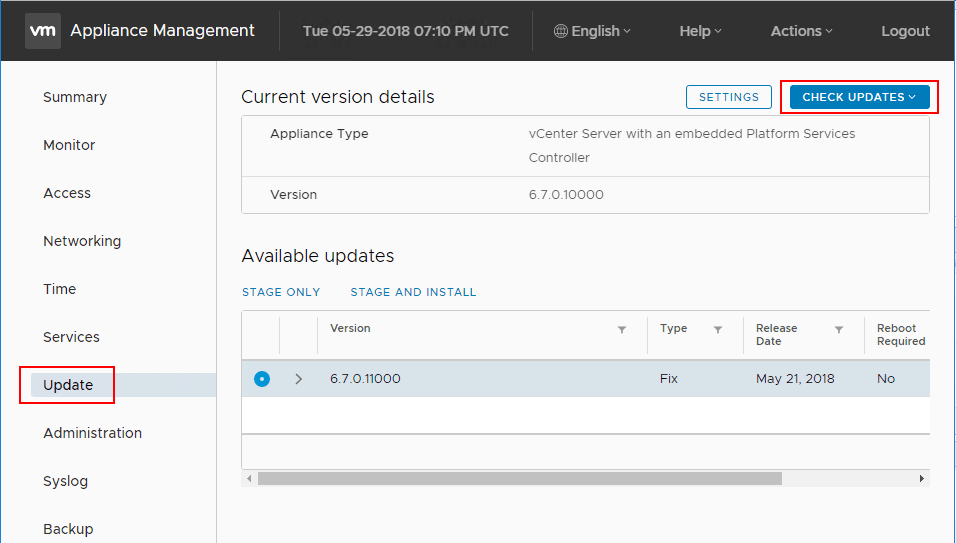
Task: Open the Backup page in sidebar
Action: (x=68, y=529)
